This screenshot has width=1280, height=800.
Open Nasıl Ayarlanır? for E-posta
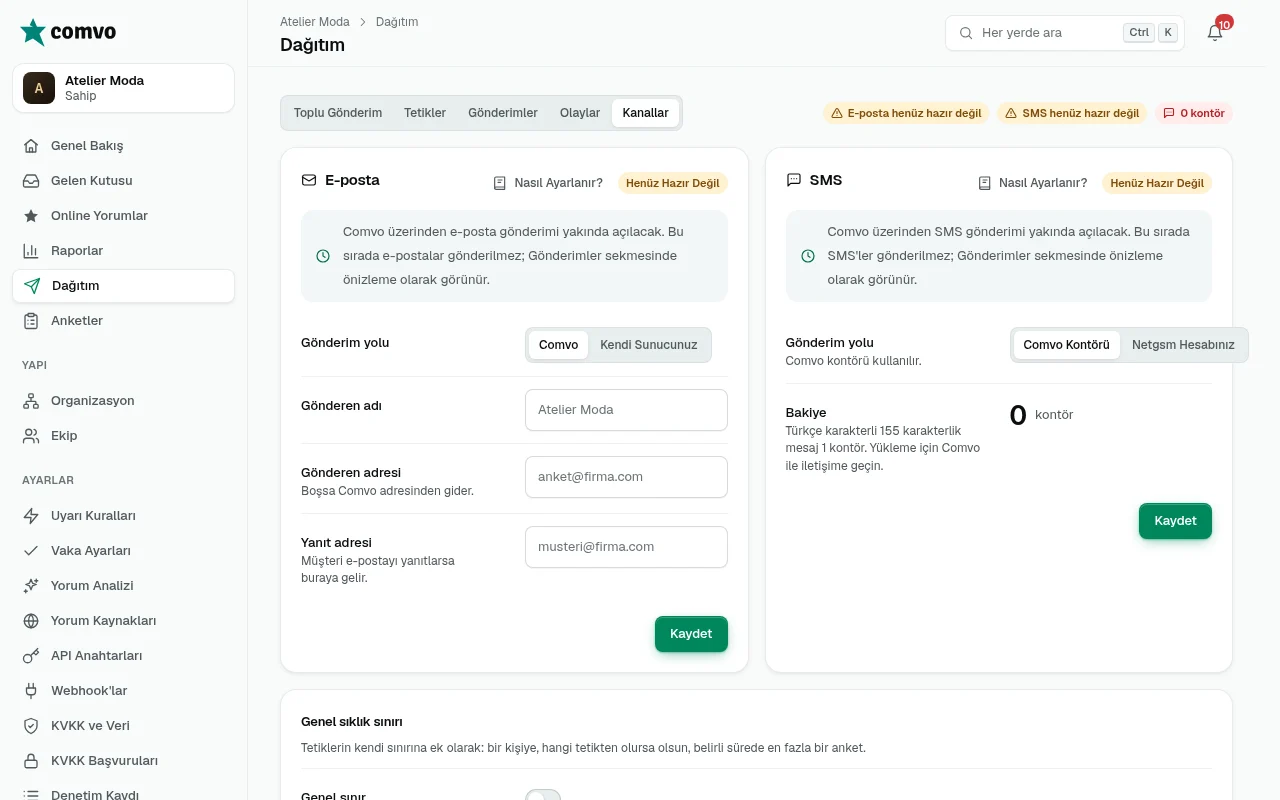548,183
